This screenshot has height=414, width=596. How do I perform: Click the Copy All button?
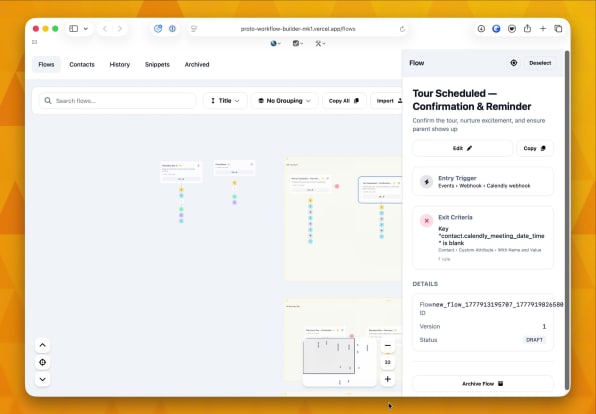click(x=344, y=101)
